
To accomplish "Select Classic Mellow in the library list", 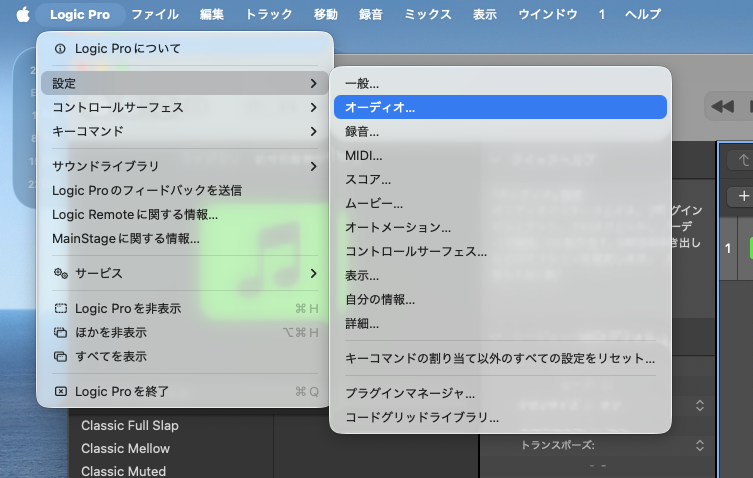I will pos(125,449).
